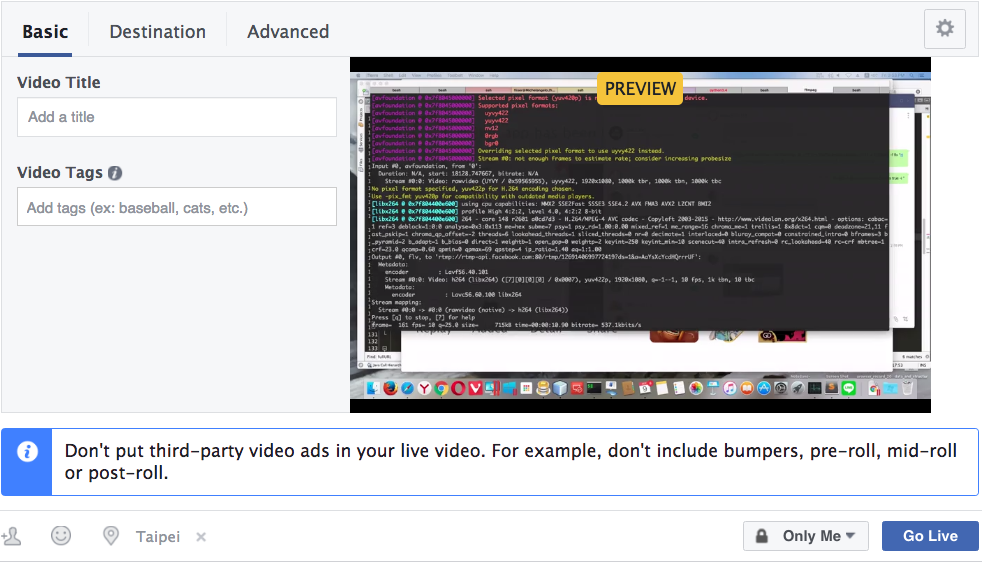Tag people with the person-plus icon

11,536
